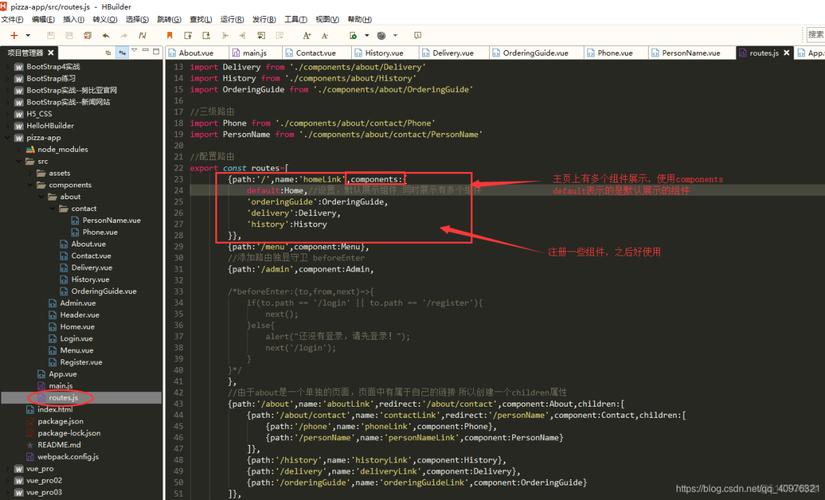Open the 跳转(G) menu
Image resolution: width=825 pixels, height=500 pixels.
click(169, 19)
